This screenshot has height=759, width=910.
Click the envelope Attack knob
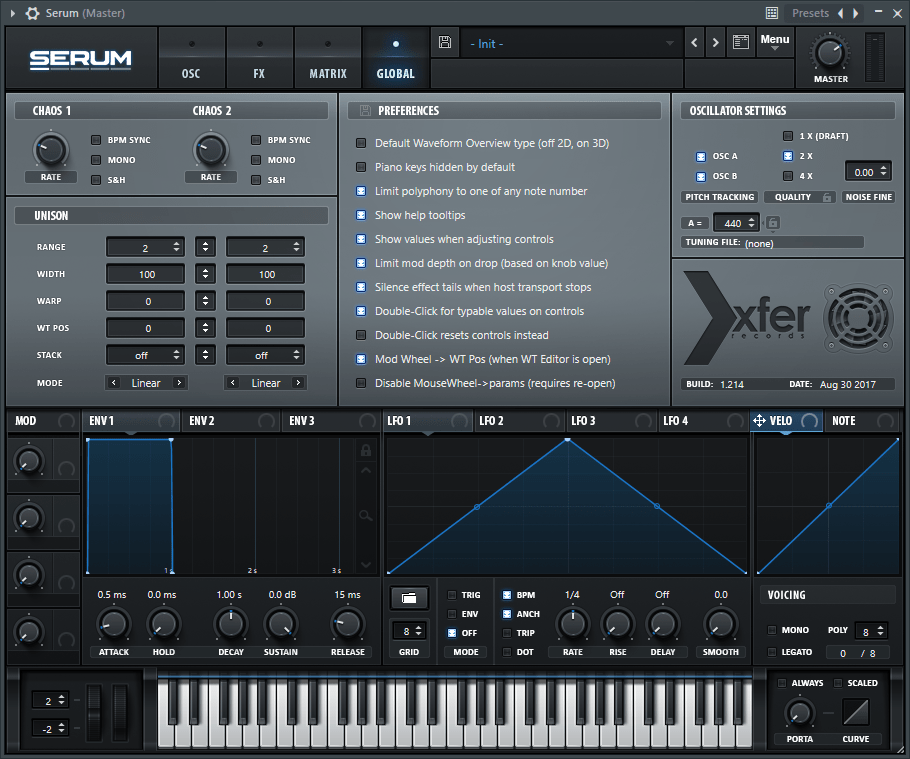tap(114, 624)
